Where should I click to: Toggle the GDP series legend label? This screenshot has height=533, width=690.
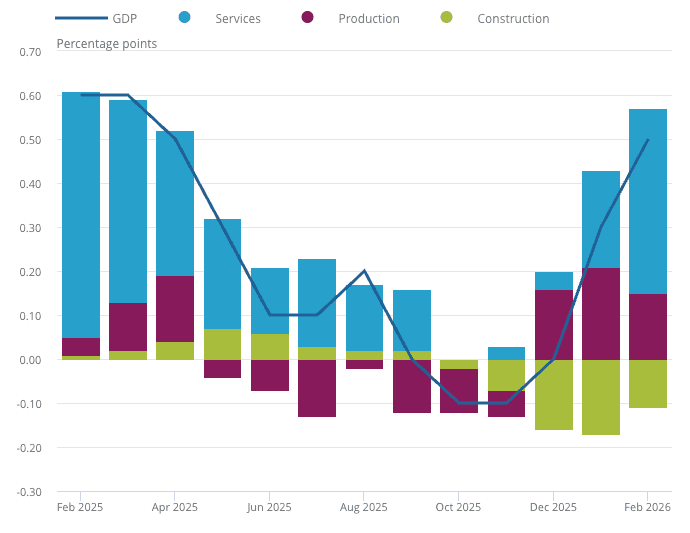tap(124, 19)
